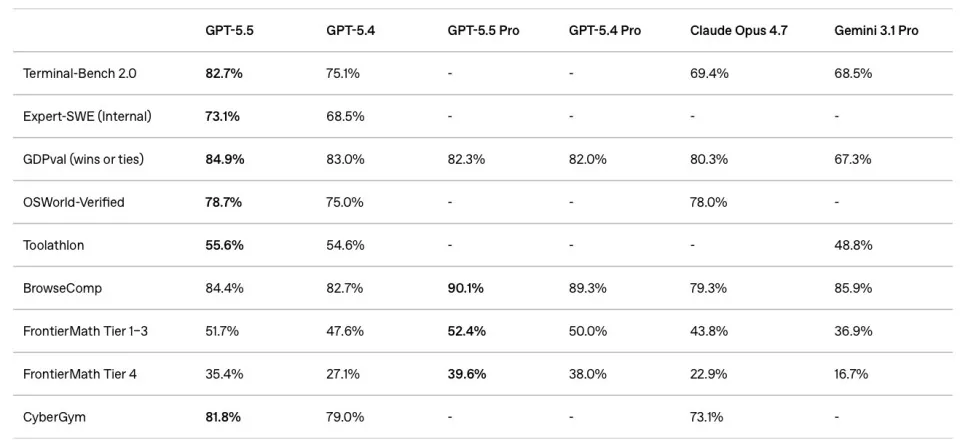The image size is (960, 447).
Task: Click the 16.7% Gemini FrontierMath Tier 4 value
Action: 851,374
